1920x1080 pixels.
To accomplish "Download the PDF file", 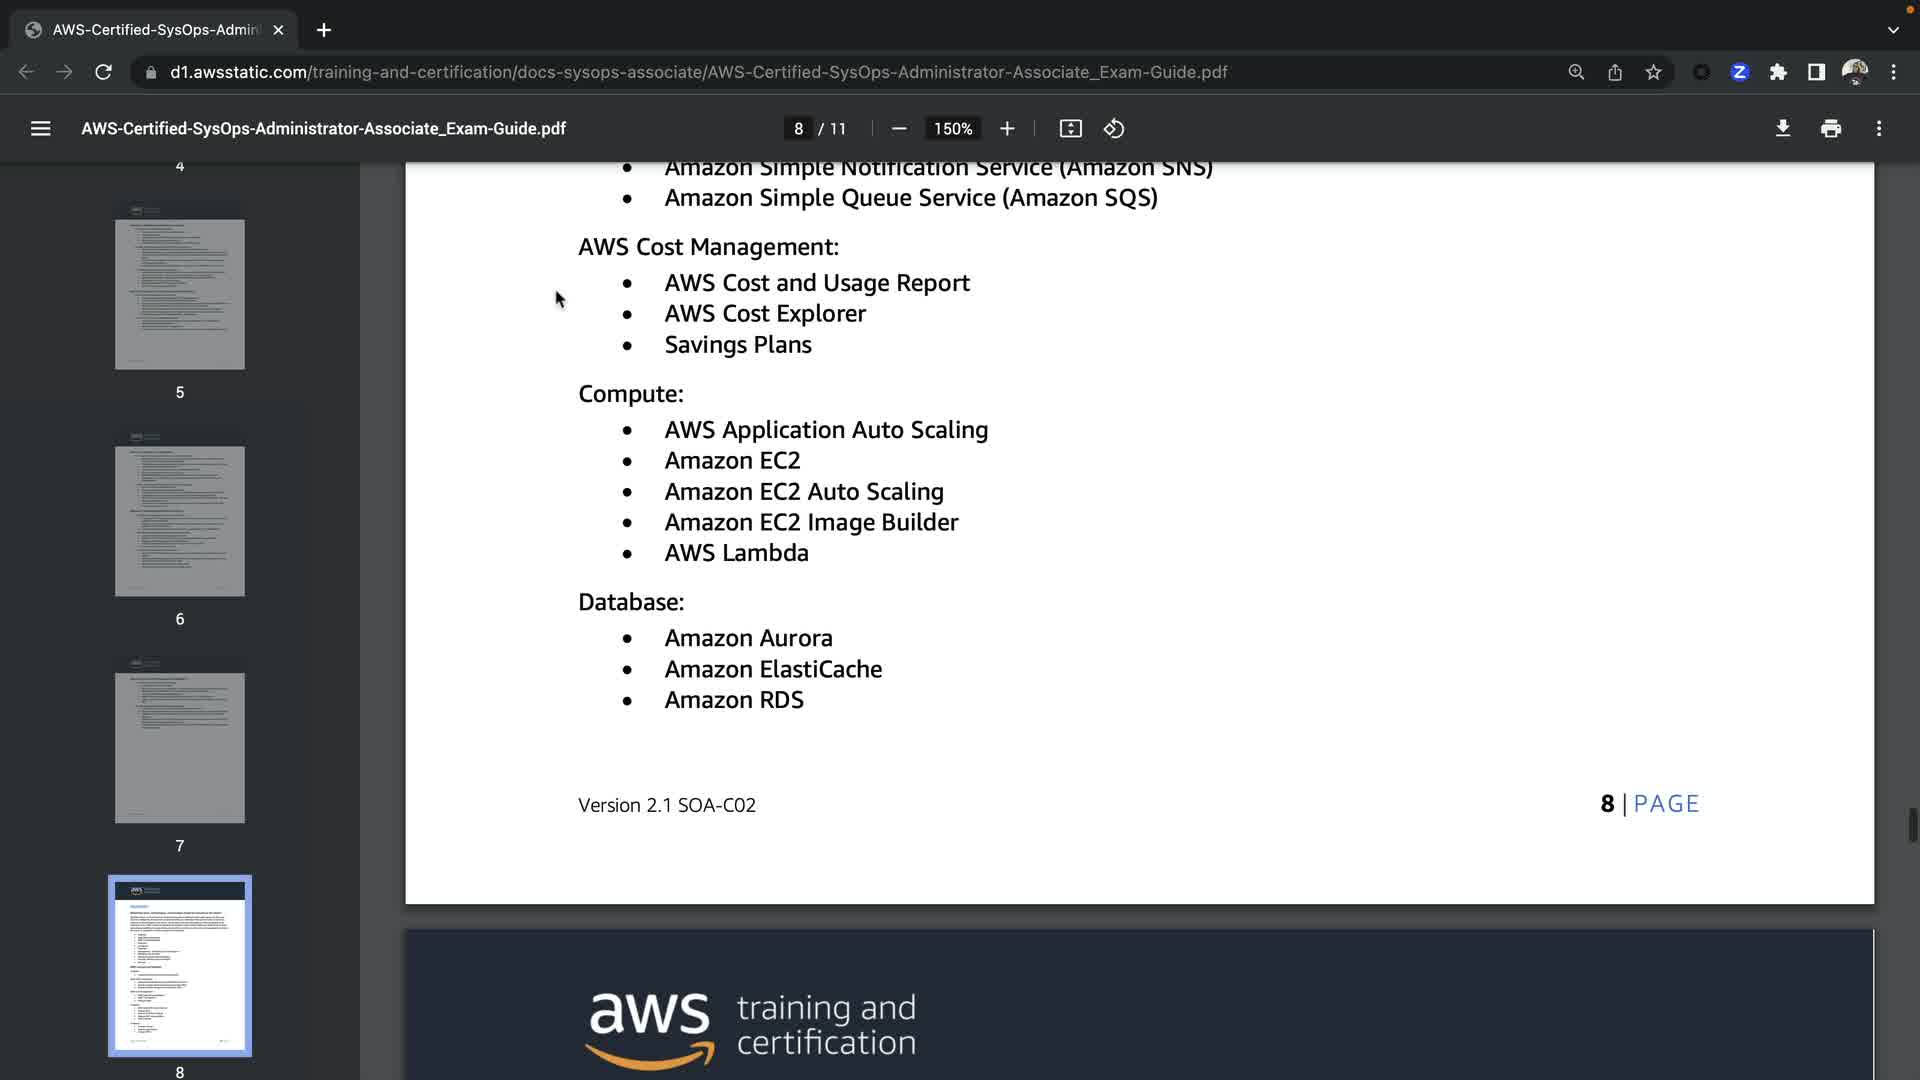I will pos(1782,129).
